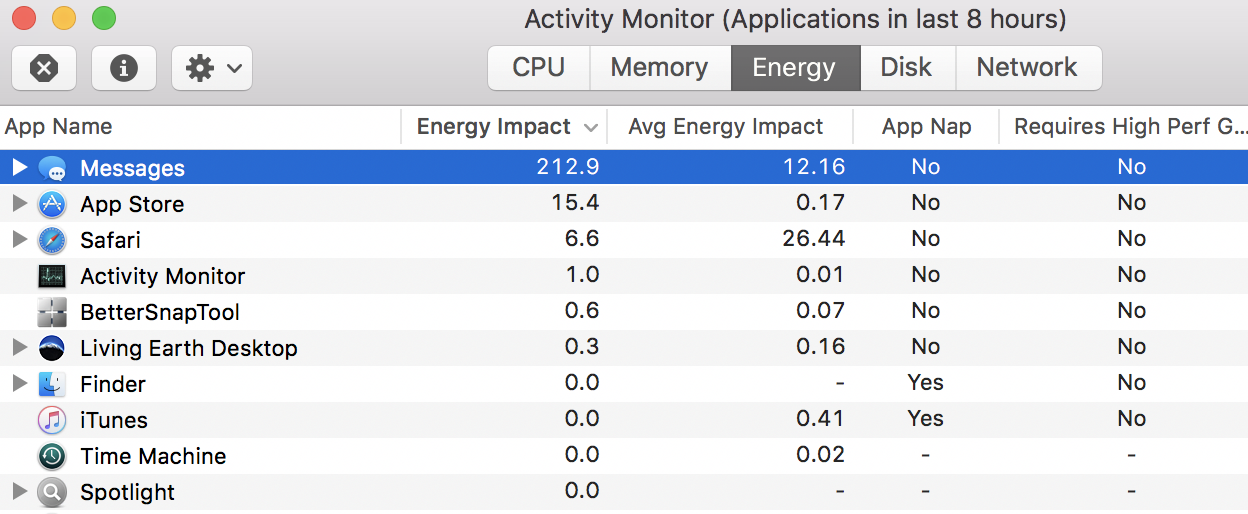Click the iTunes music note icon
This screenshot has width=1248, height=514.
point(52,420)
